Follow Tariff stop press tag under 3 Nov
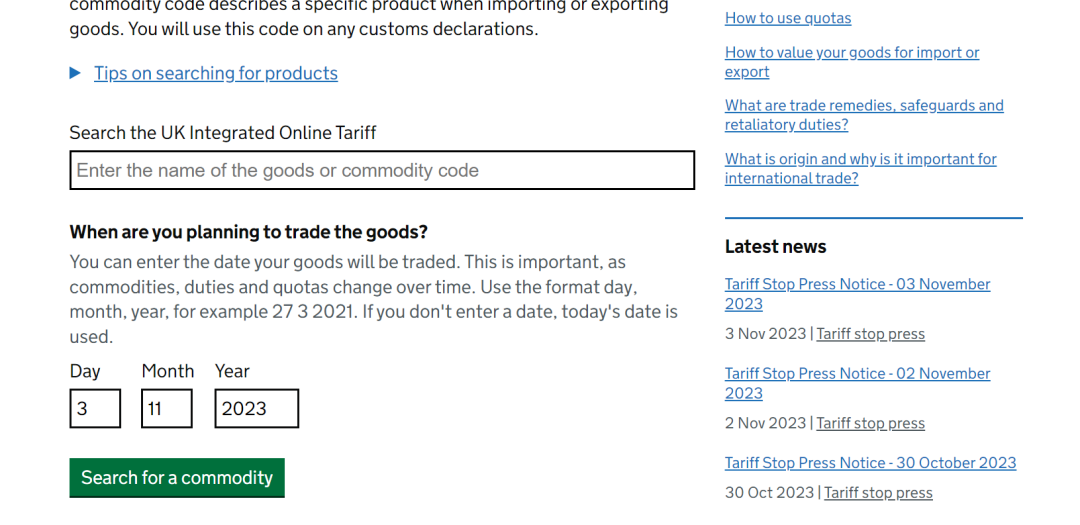 (871, 334)
